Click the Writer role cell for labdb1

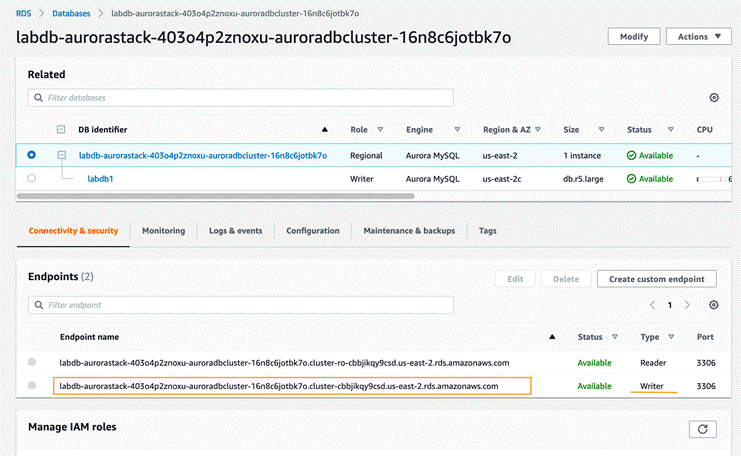pyautogui.click(x=362, y=179)
